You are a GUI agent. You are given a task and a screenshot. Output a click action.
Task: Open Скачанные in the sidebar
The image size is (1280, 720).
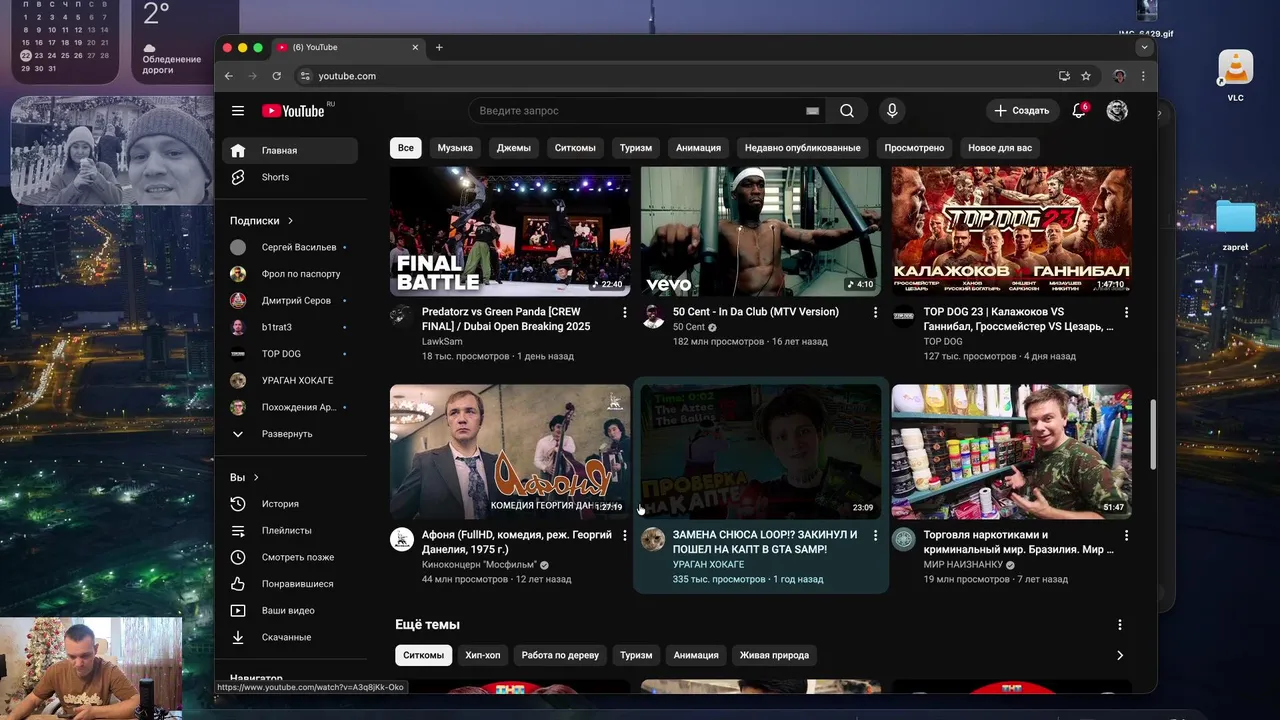click(x=290, y=637)
